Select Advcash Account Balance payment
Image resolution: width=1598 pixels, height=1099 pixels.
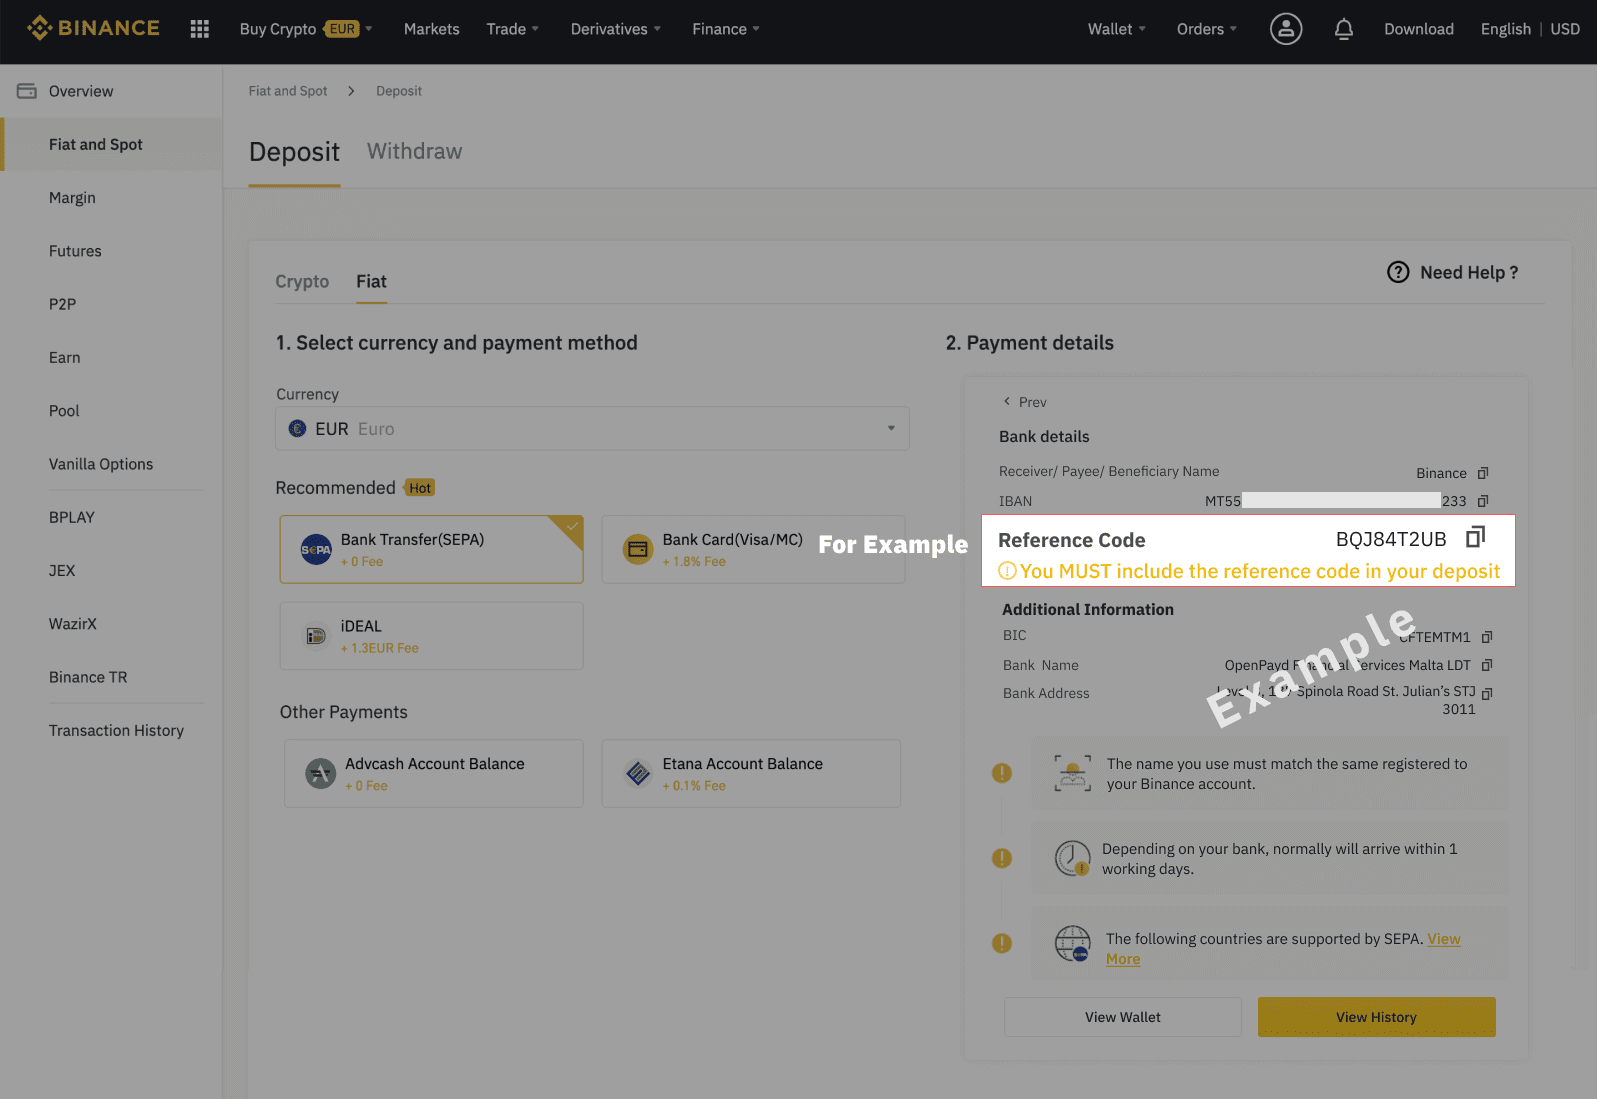[x=433, y=773]
